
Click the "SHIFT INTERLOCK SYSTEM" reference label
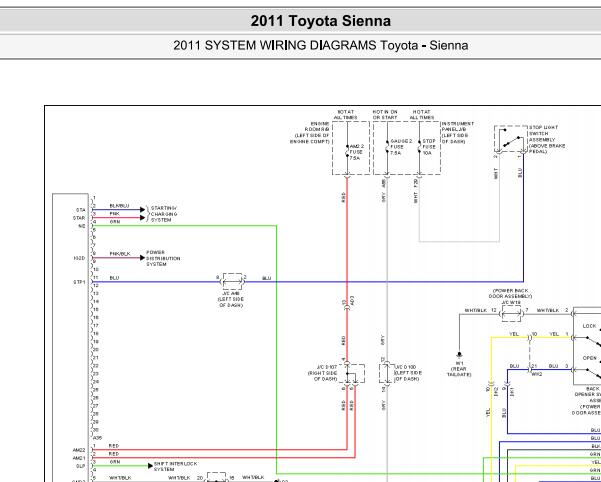[x=176, y=466]
